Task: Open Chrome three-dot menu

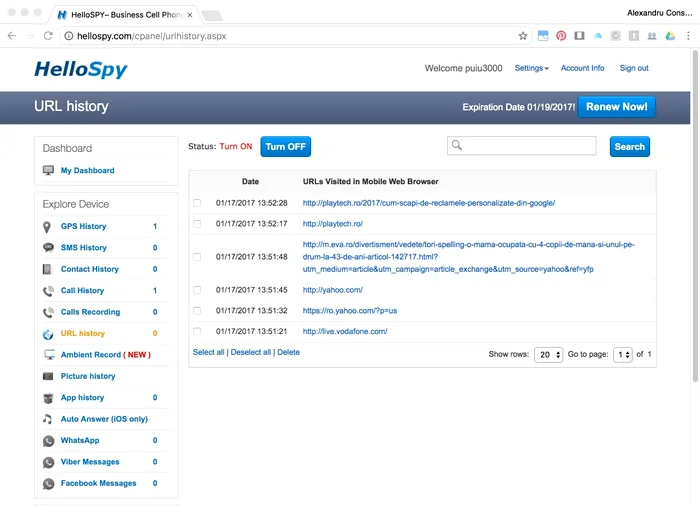Action: (x=688, y=36)
